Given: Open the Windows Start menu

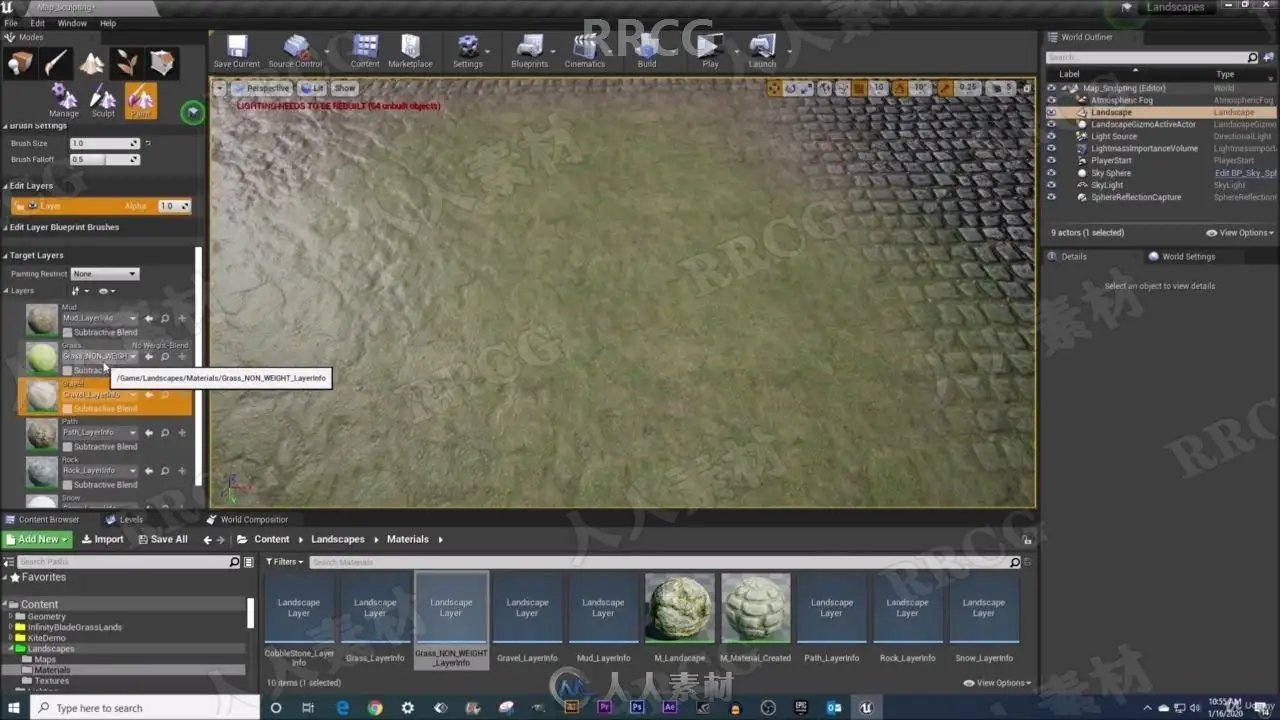Looking at the screenshot, I should coord(14,708).
